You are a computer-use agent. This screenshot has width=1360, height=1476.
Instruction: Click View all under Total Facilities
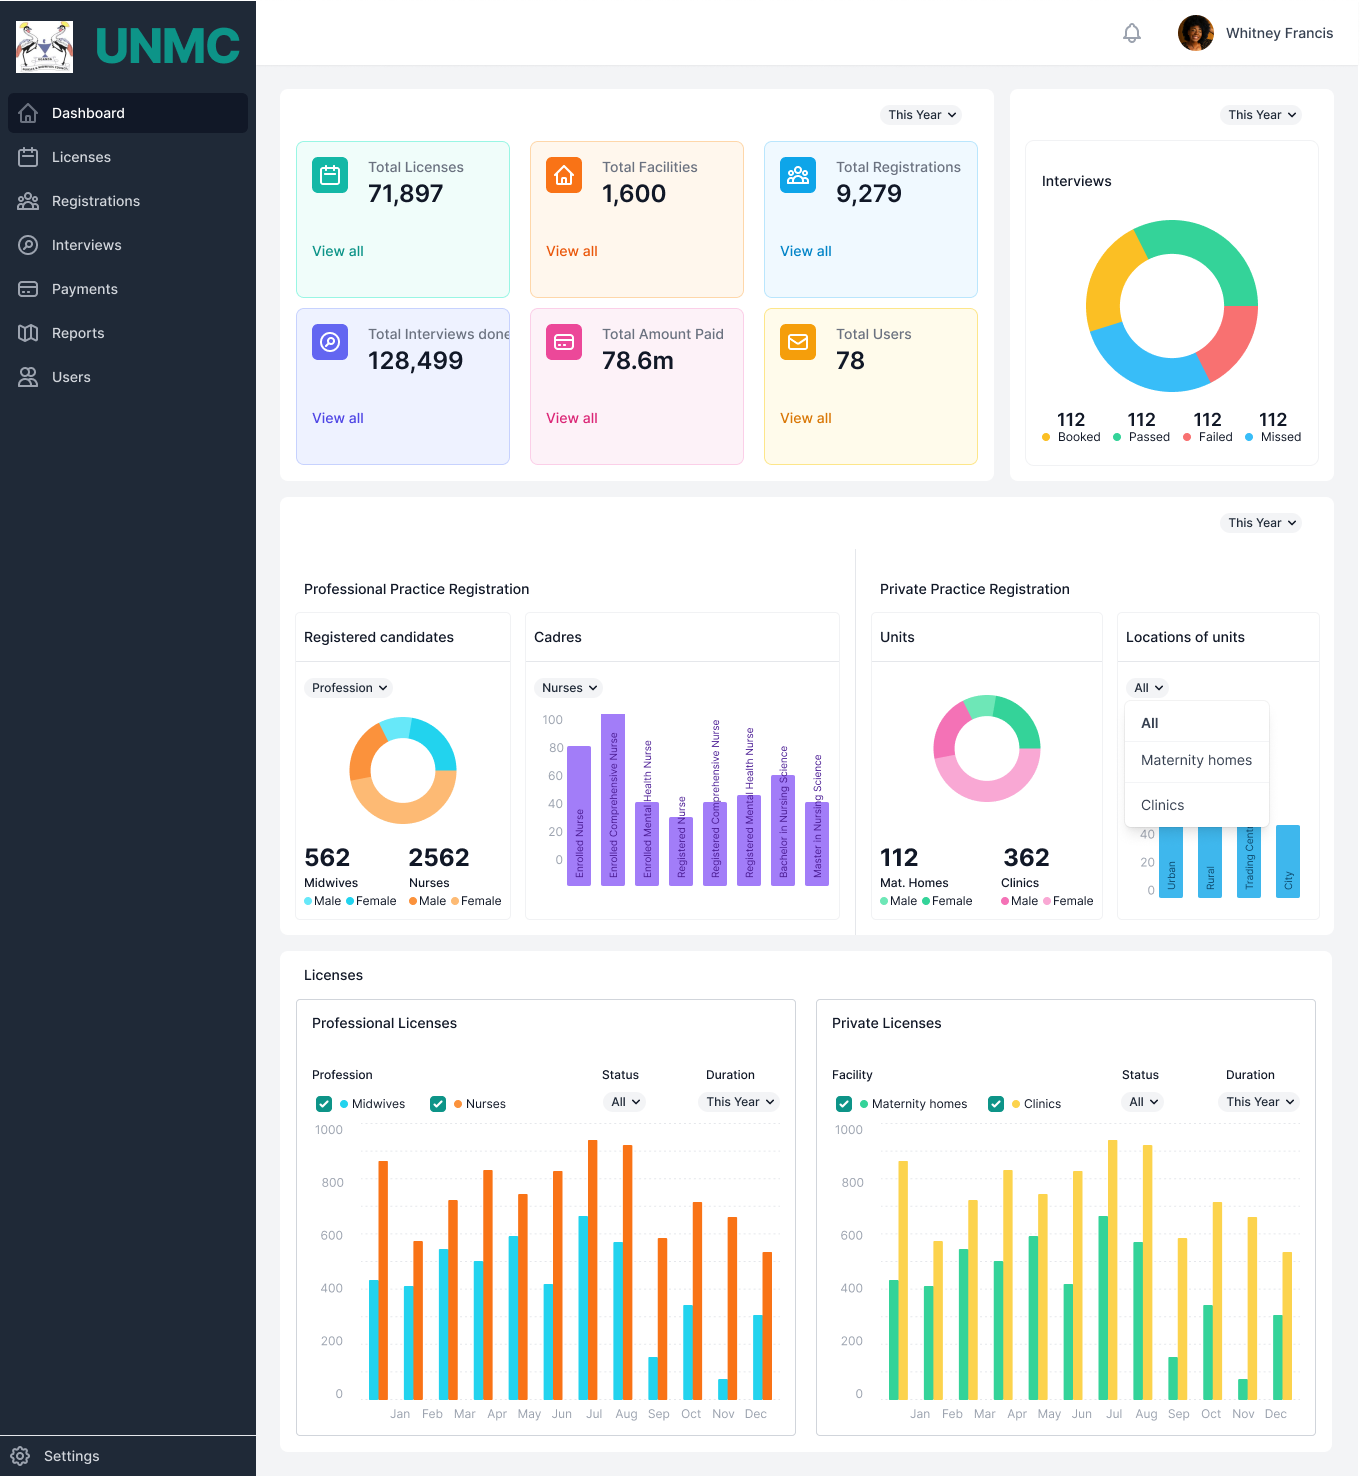point(572,251)
